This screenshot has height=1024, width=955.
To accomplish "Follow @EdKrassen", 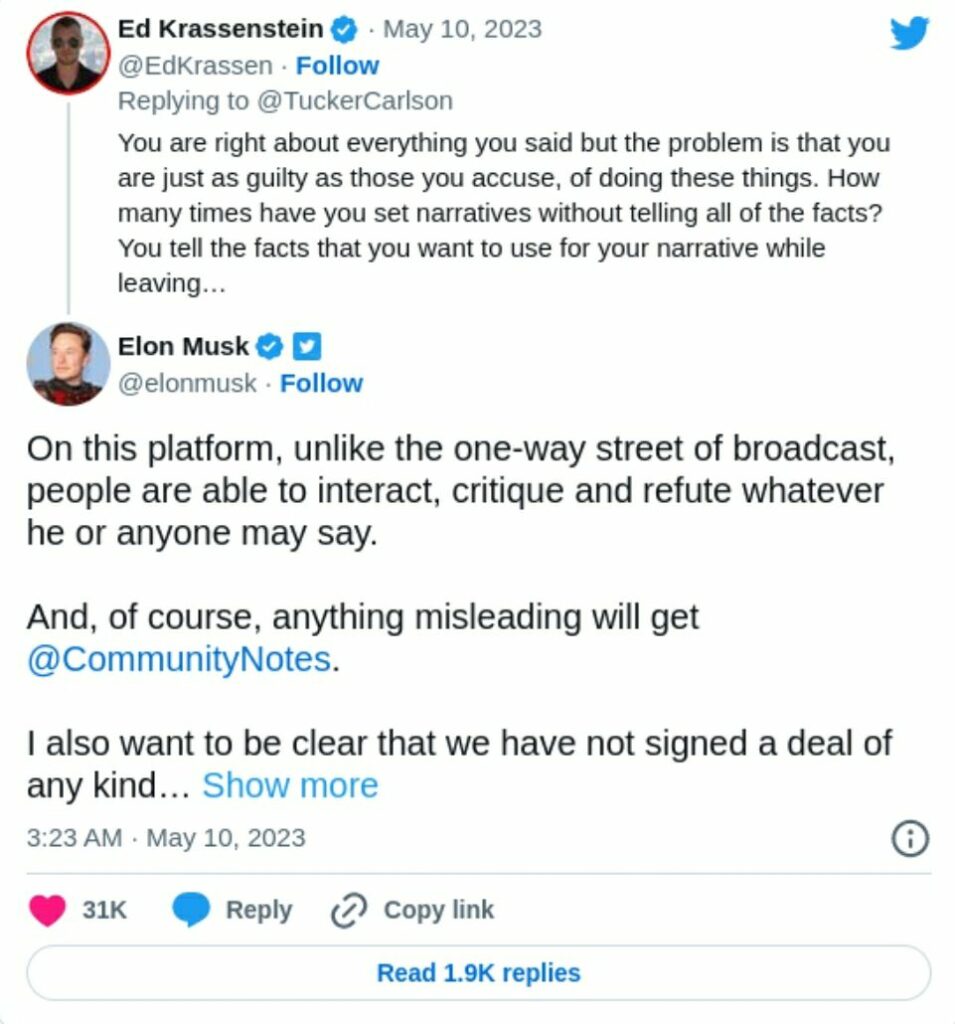I will point(337,66).
